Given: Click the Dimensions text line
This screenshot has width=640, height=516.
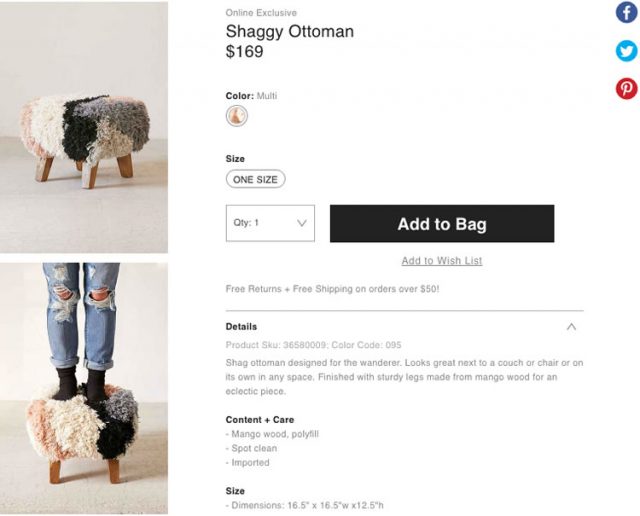Looking at the screenshot, I should [x=305, y=507].
